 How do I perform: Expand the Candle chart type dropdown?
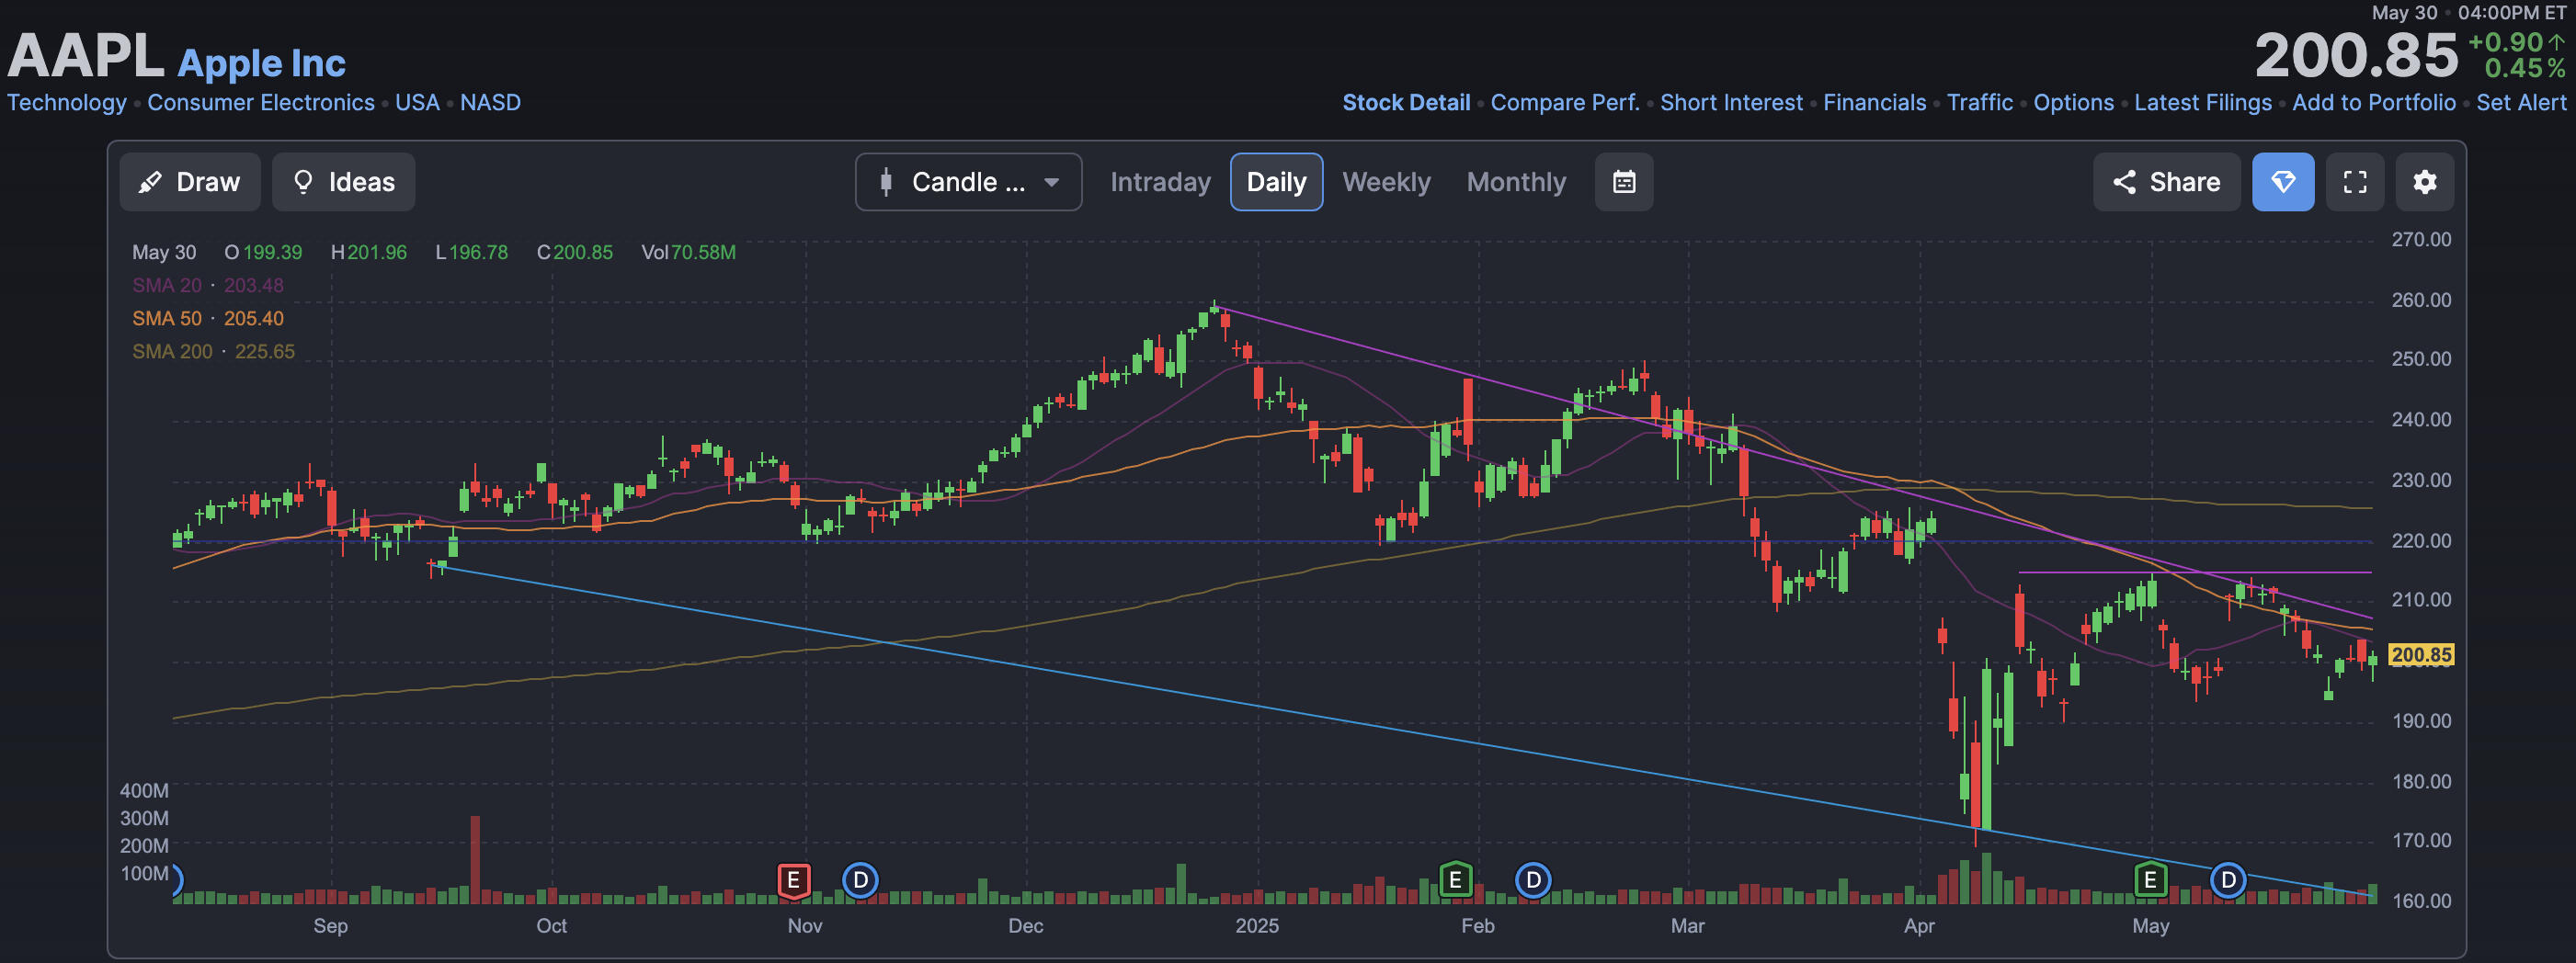968,182
